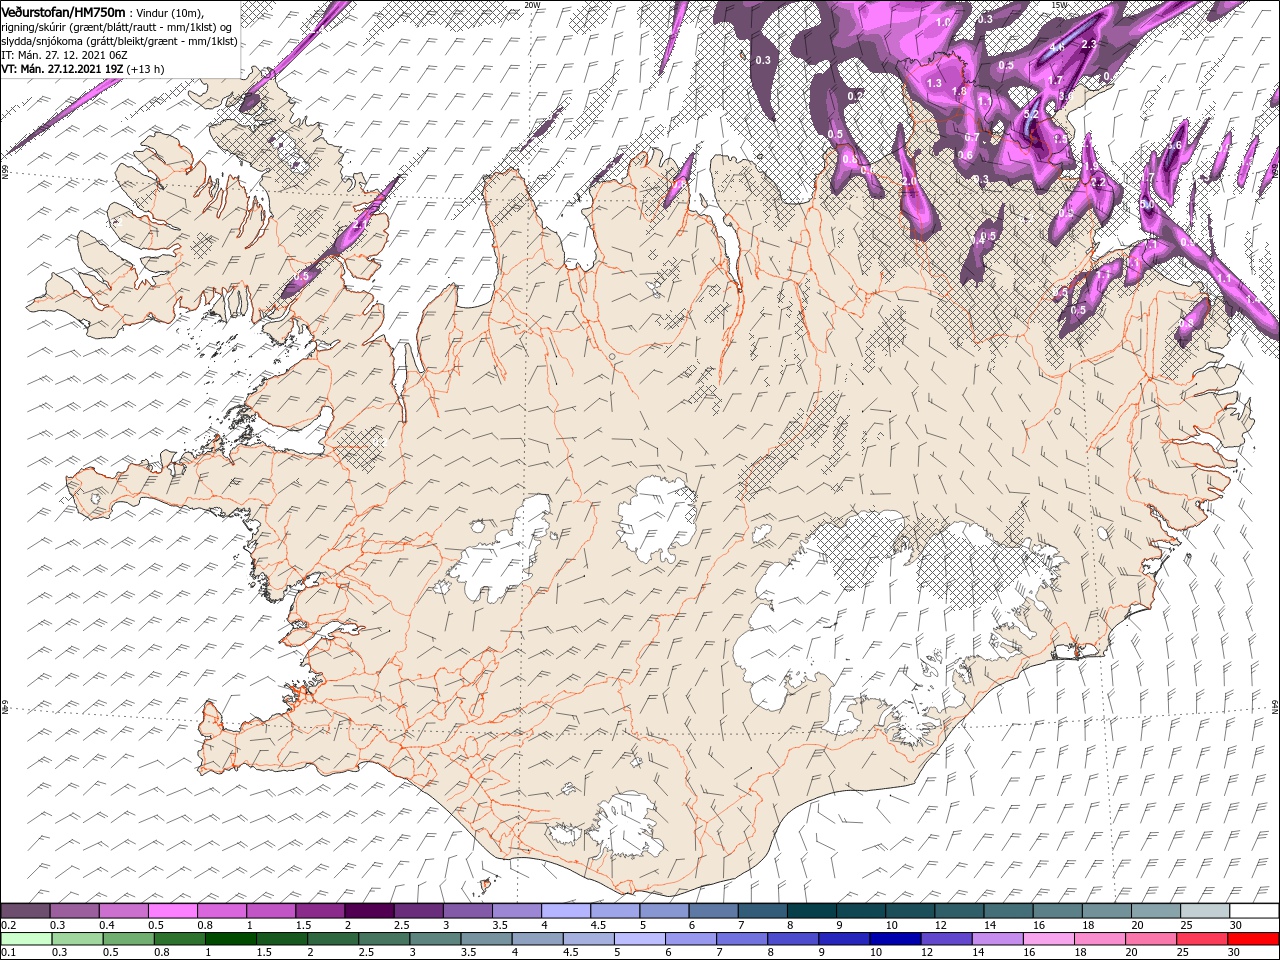The width and height of the screenshot is (1280, 960).
Task: Pick the deep blue 10 swatch, lower legend
Action: (896, 939)
